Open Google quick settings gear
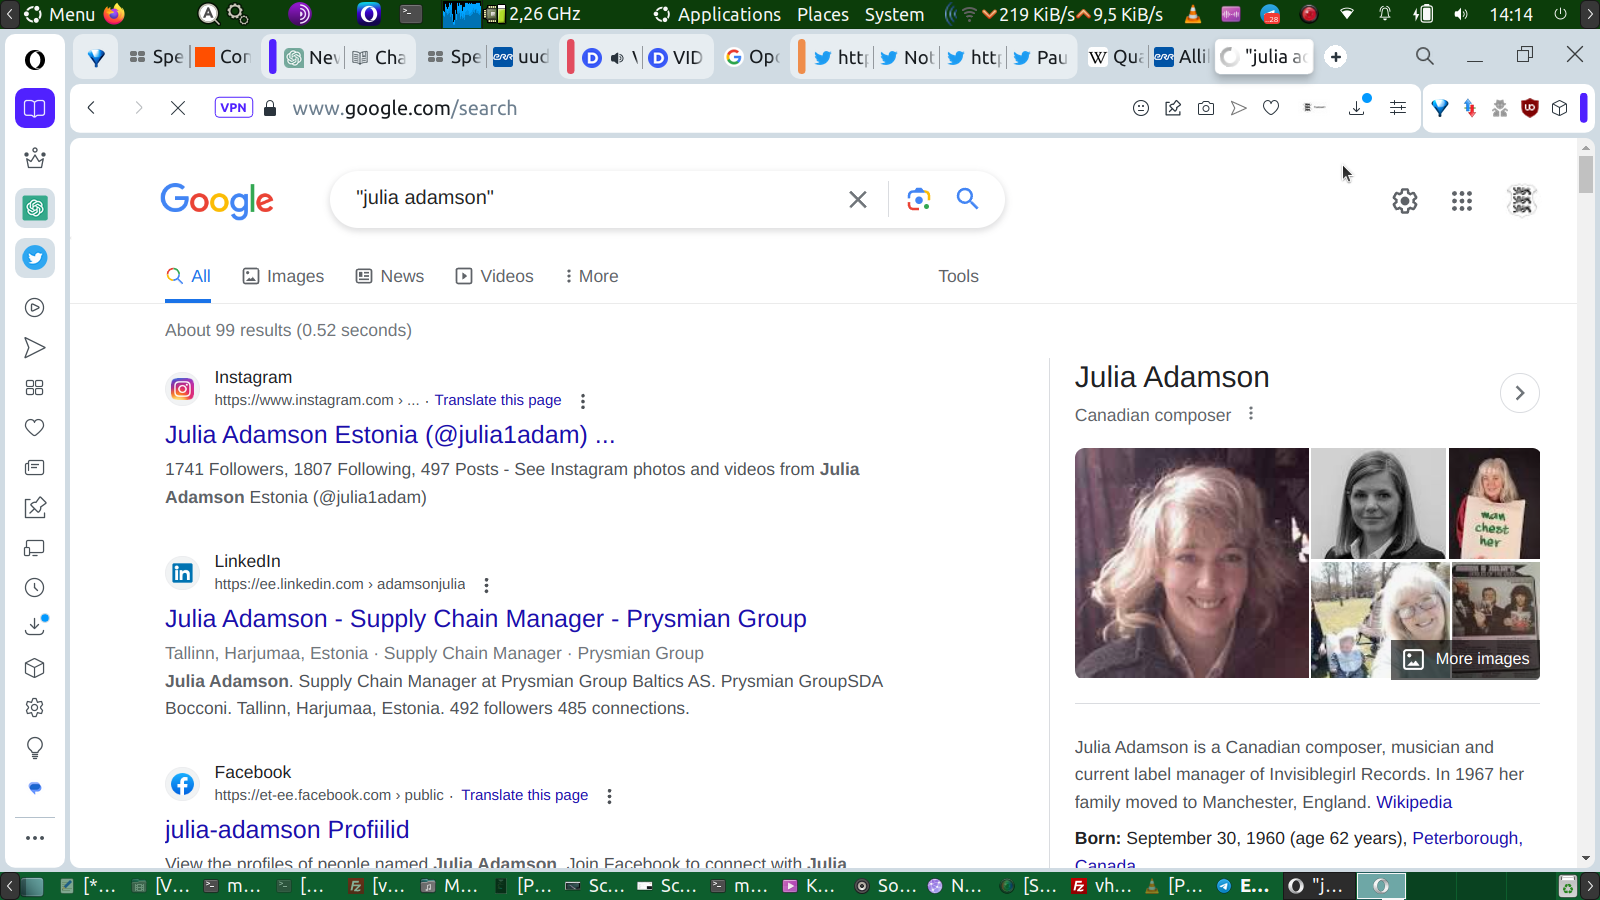Viewport: 1600px width, 900px height. pyautogui.click(x=1405, y=201)
